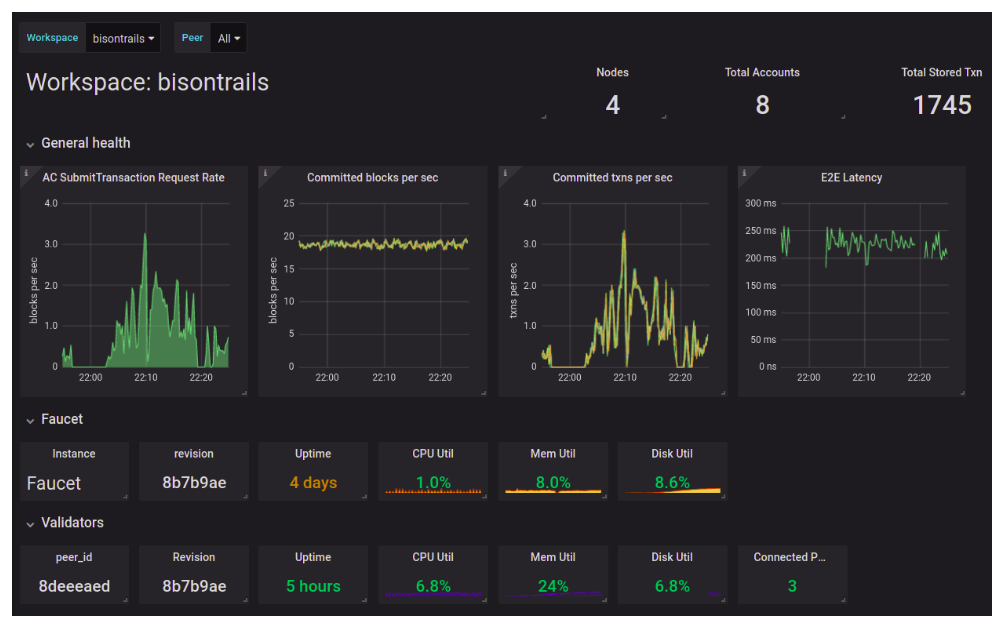Click the Total Stored Txn title
This screenshot has height=622, width=1004.
(x=941, y=72)
